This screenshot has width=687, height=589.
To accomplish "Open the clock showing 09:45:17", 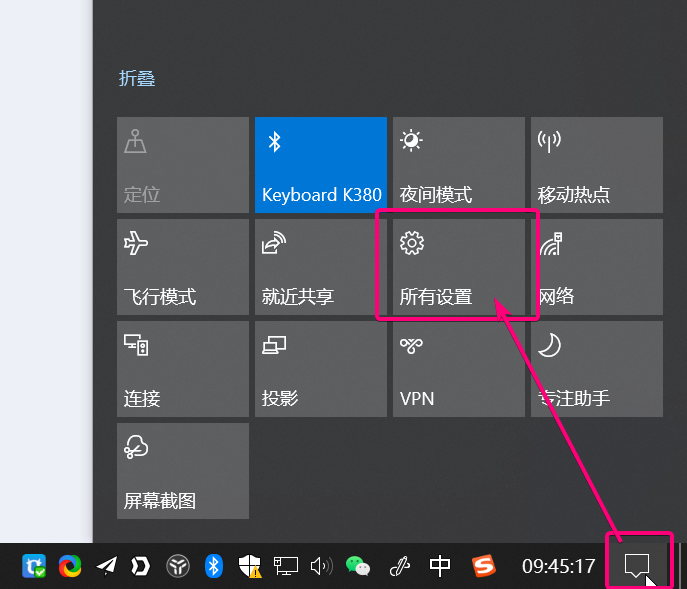I will [558, 566].
